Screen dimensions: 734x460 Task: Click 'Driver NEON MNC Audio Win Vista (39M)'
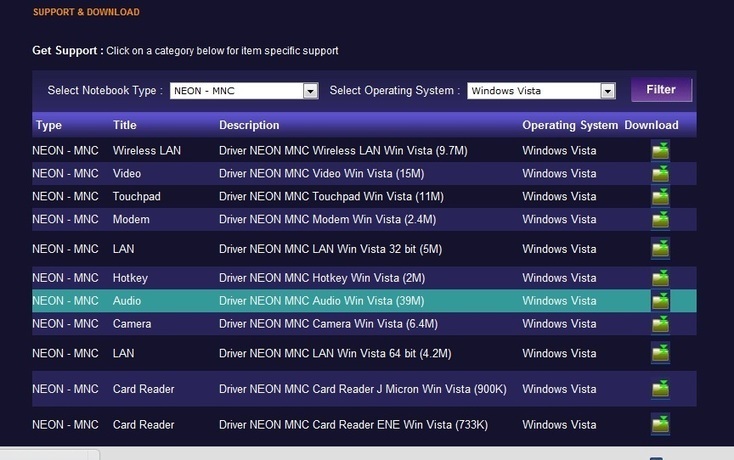[x=322, y=301]
